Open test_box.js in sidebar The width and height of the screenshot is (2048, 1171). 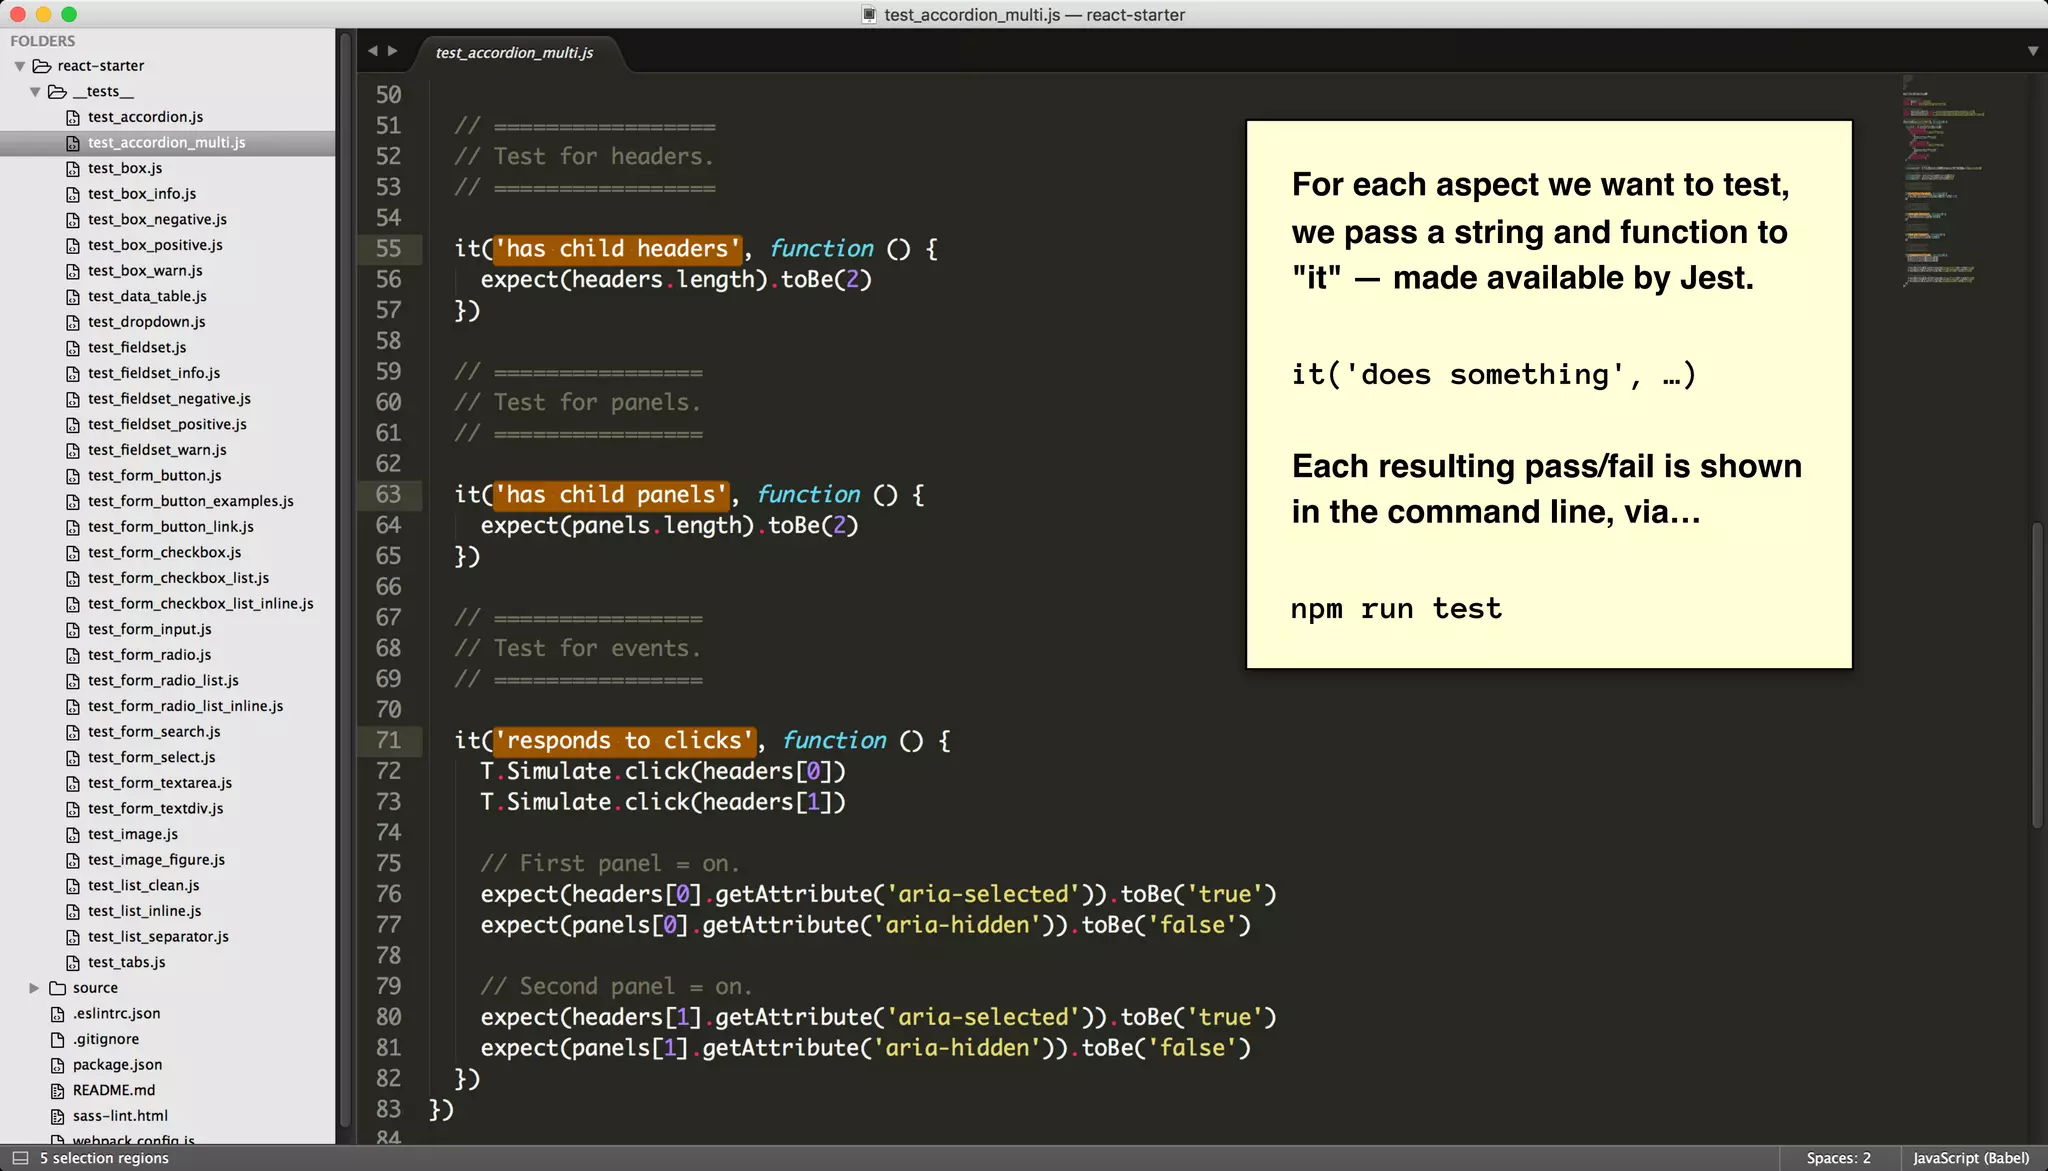[x=125, y=168]
